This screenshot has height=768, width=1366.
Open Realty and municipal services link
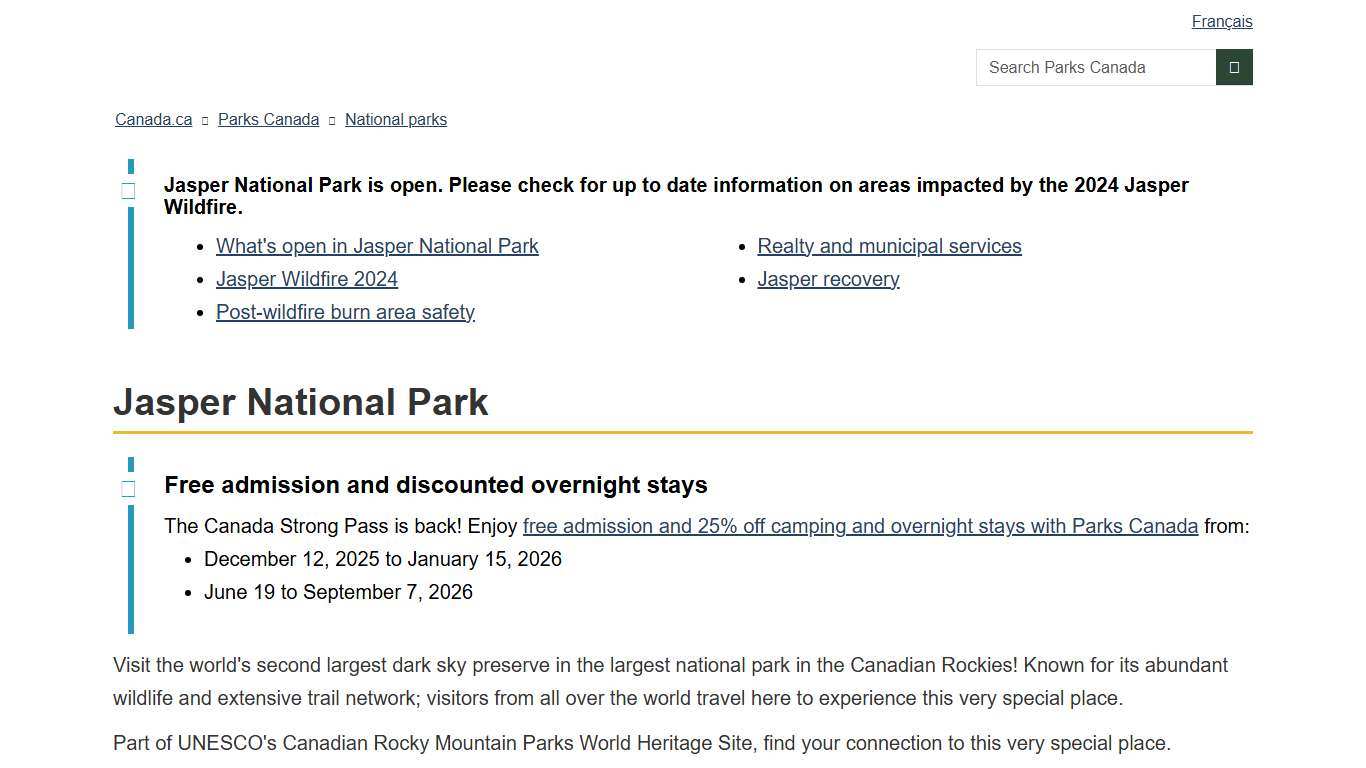(x=889, y=246)
